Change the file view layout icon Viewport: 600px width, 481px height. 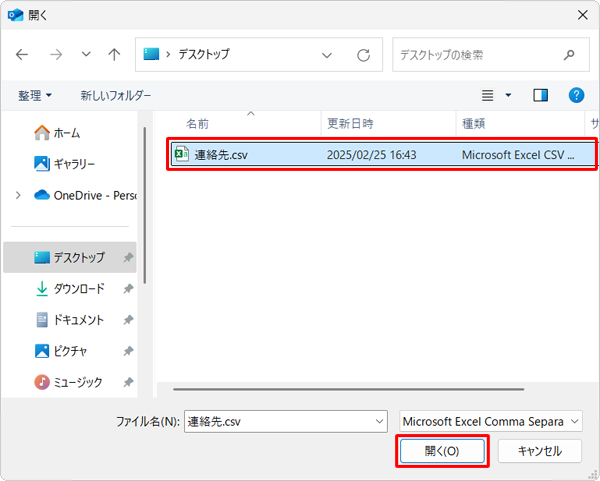[x=487, y=95]
